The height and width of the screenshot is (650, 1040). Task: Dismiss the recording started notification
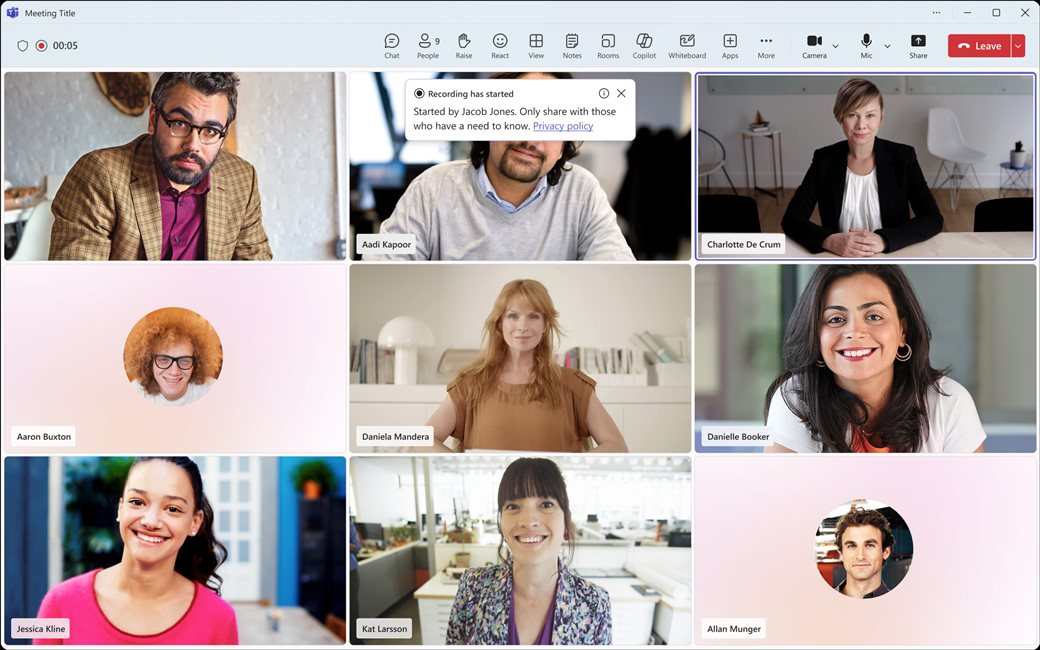pyautogui.click(x=621, y=93)
